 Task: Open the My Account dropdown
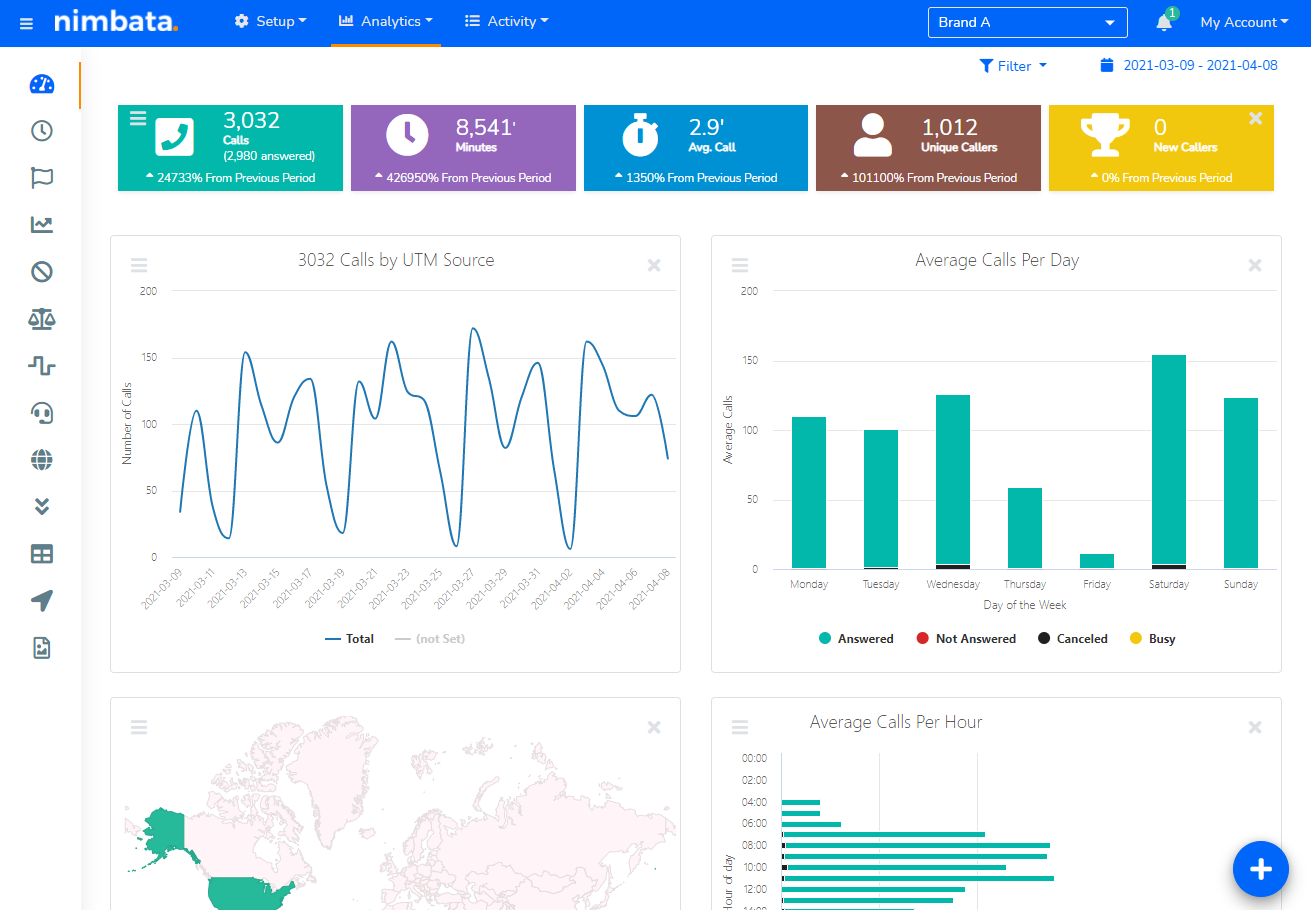click(1244, 22)
